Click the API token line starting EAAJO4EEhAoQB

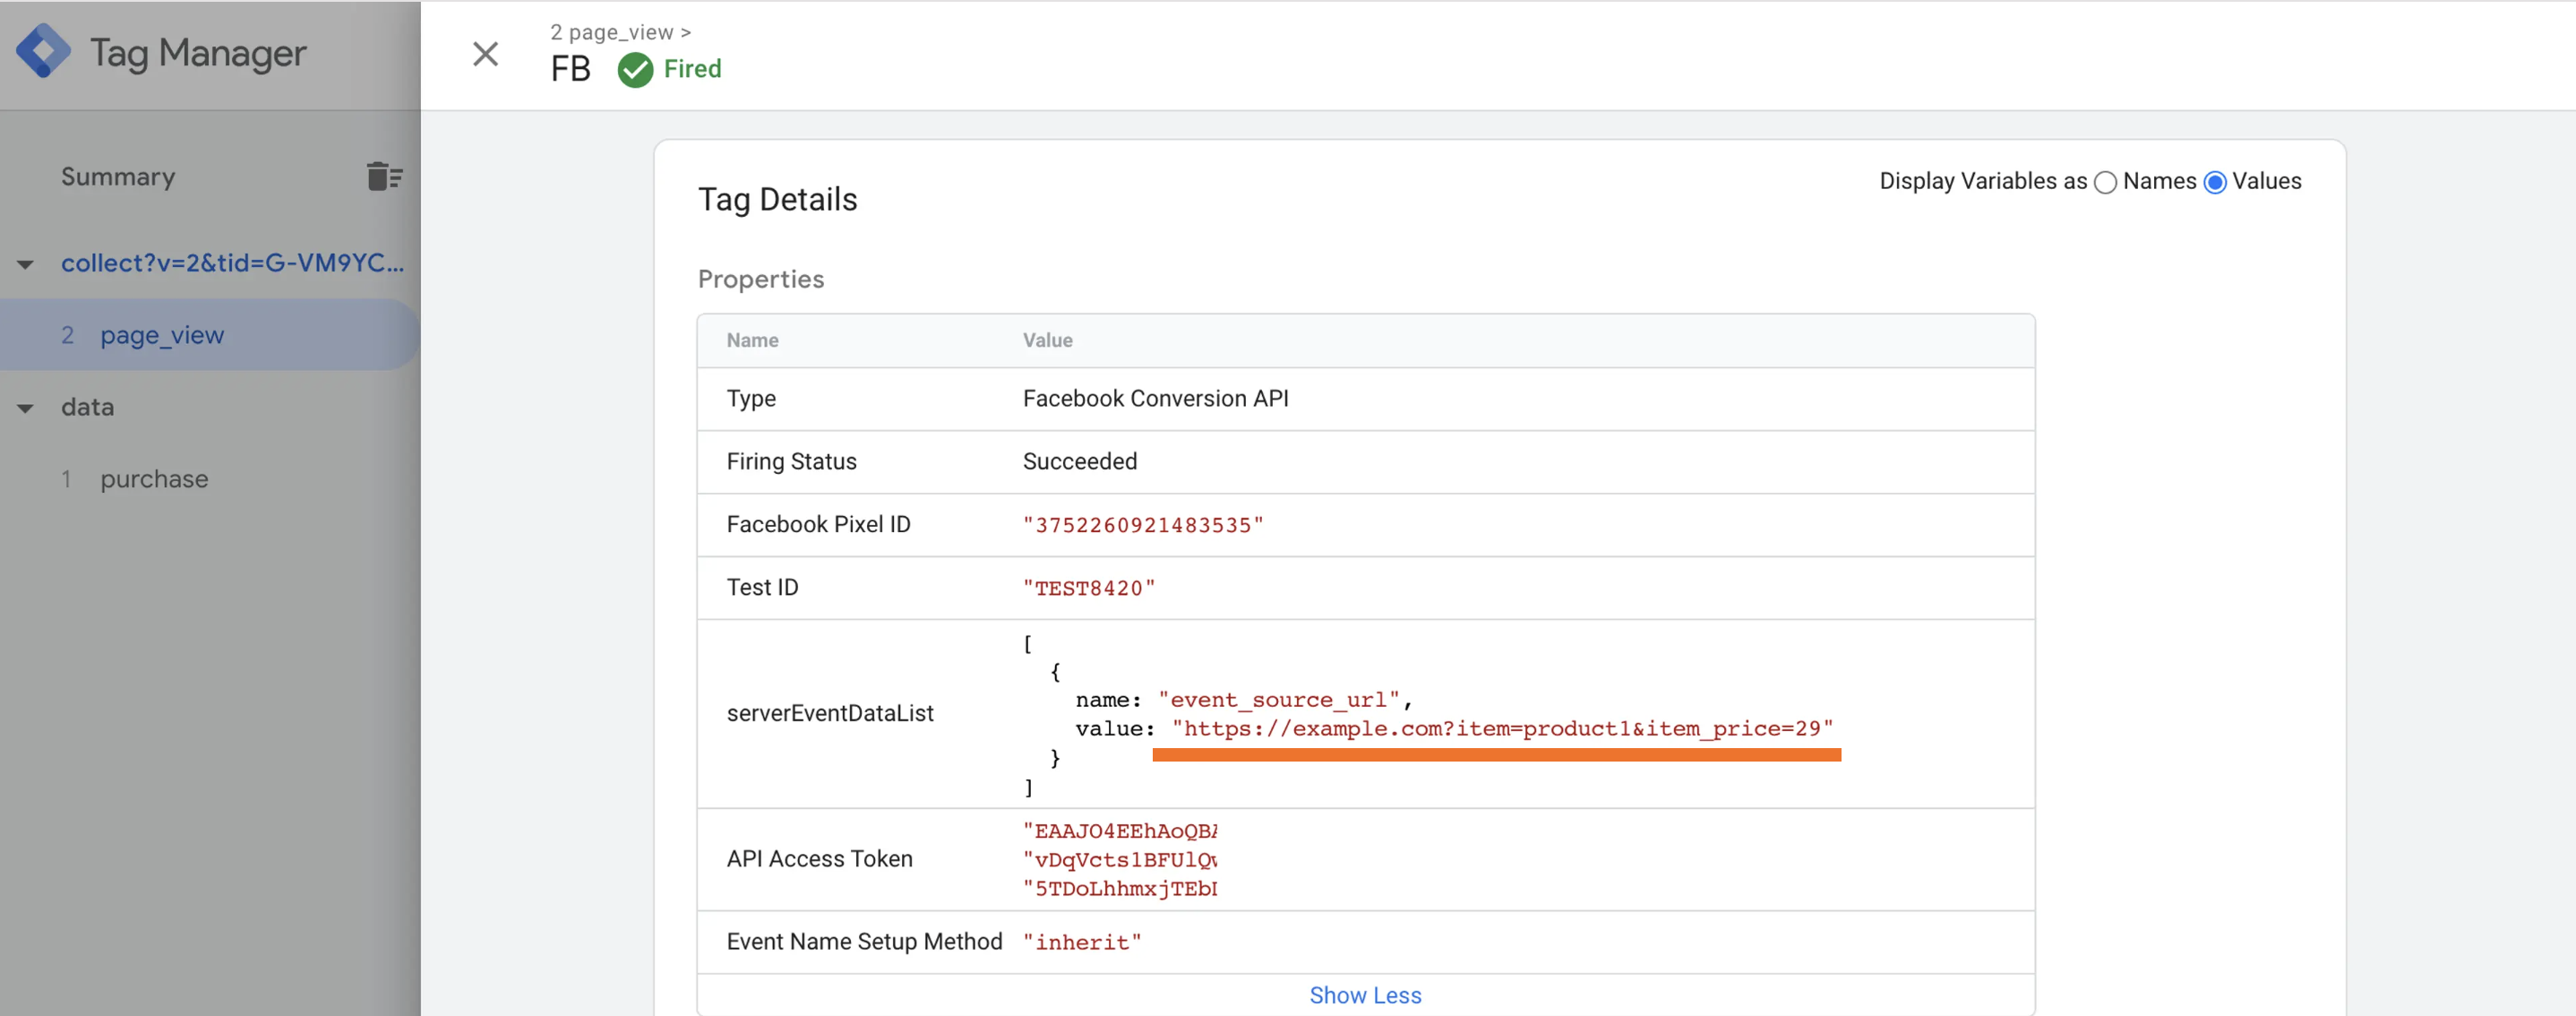pos(1120,831)
